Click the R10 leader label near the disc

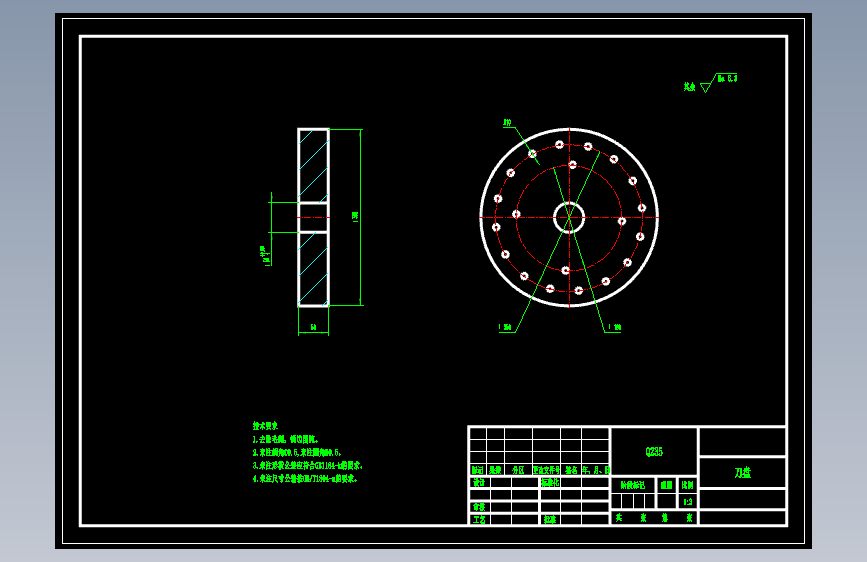pyautogui.click(x=507, y=123)
